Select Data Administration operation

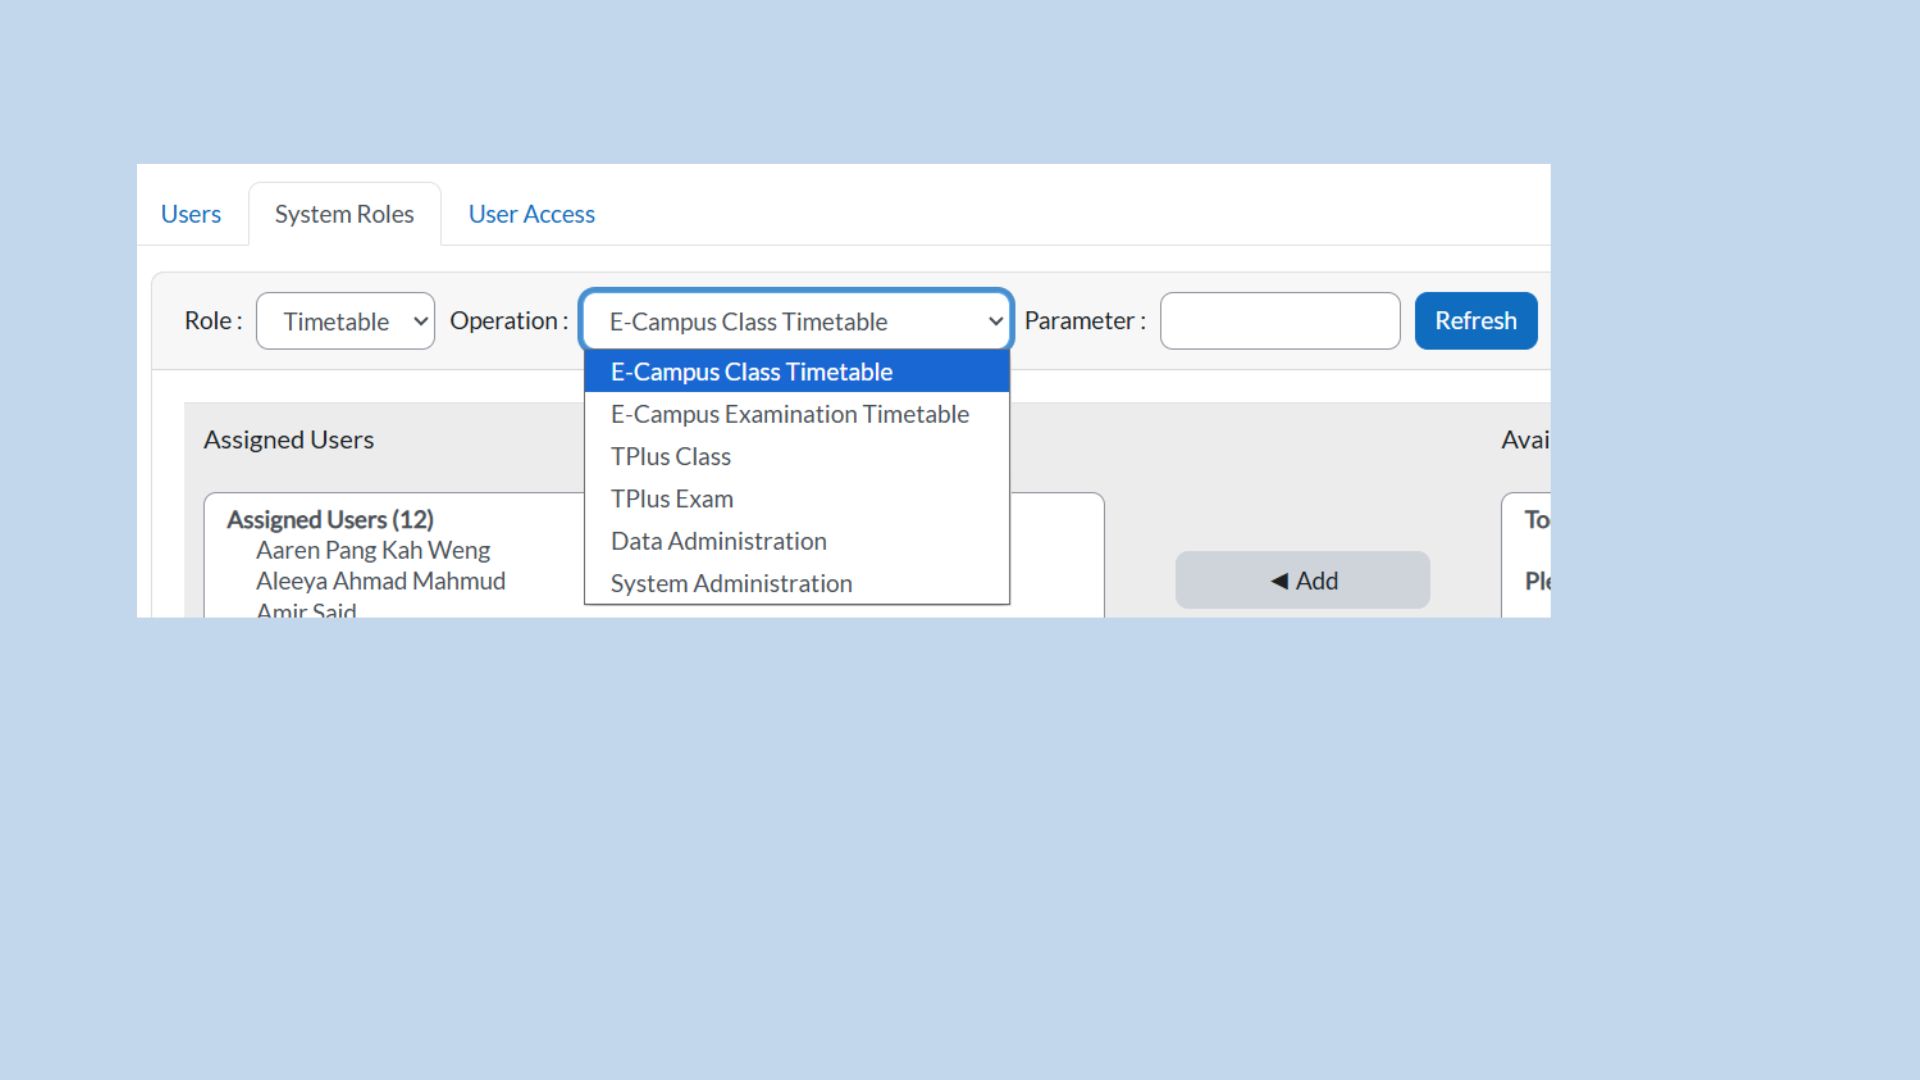pos(718,541)
